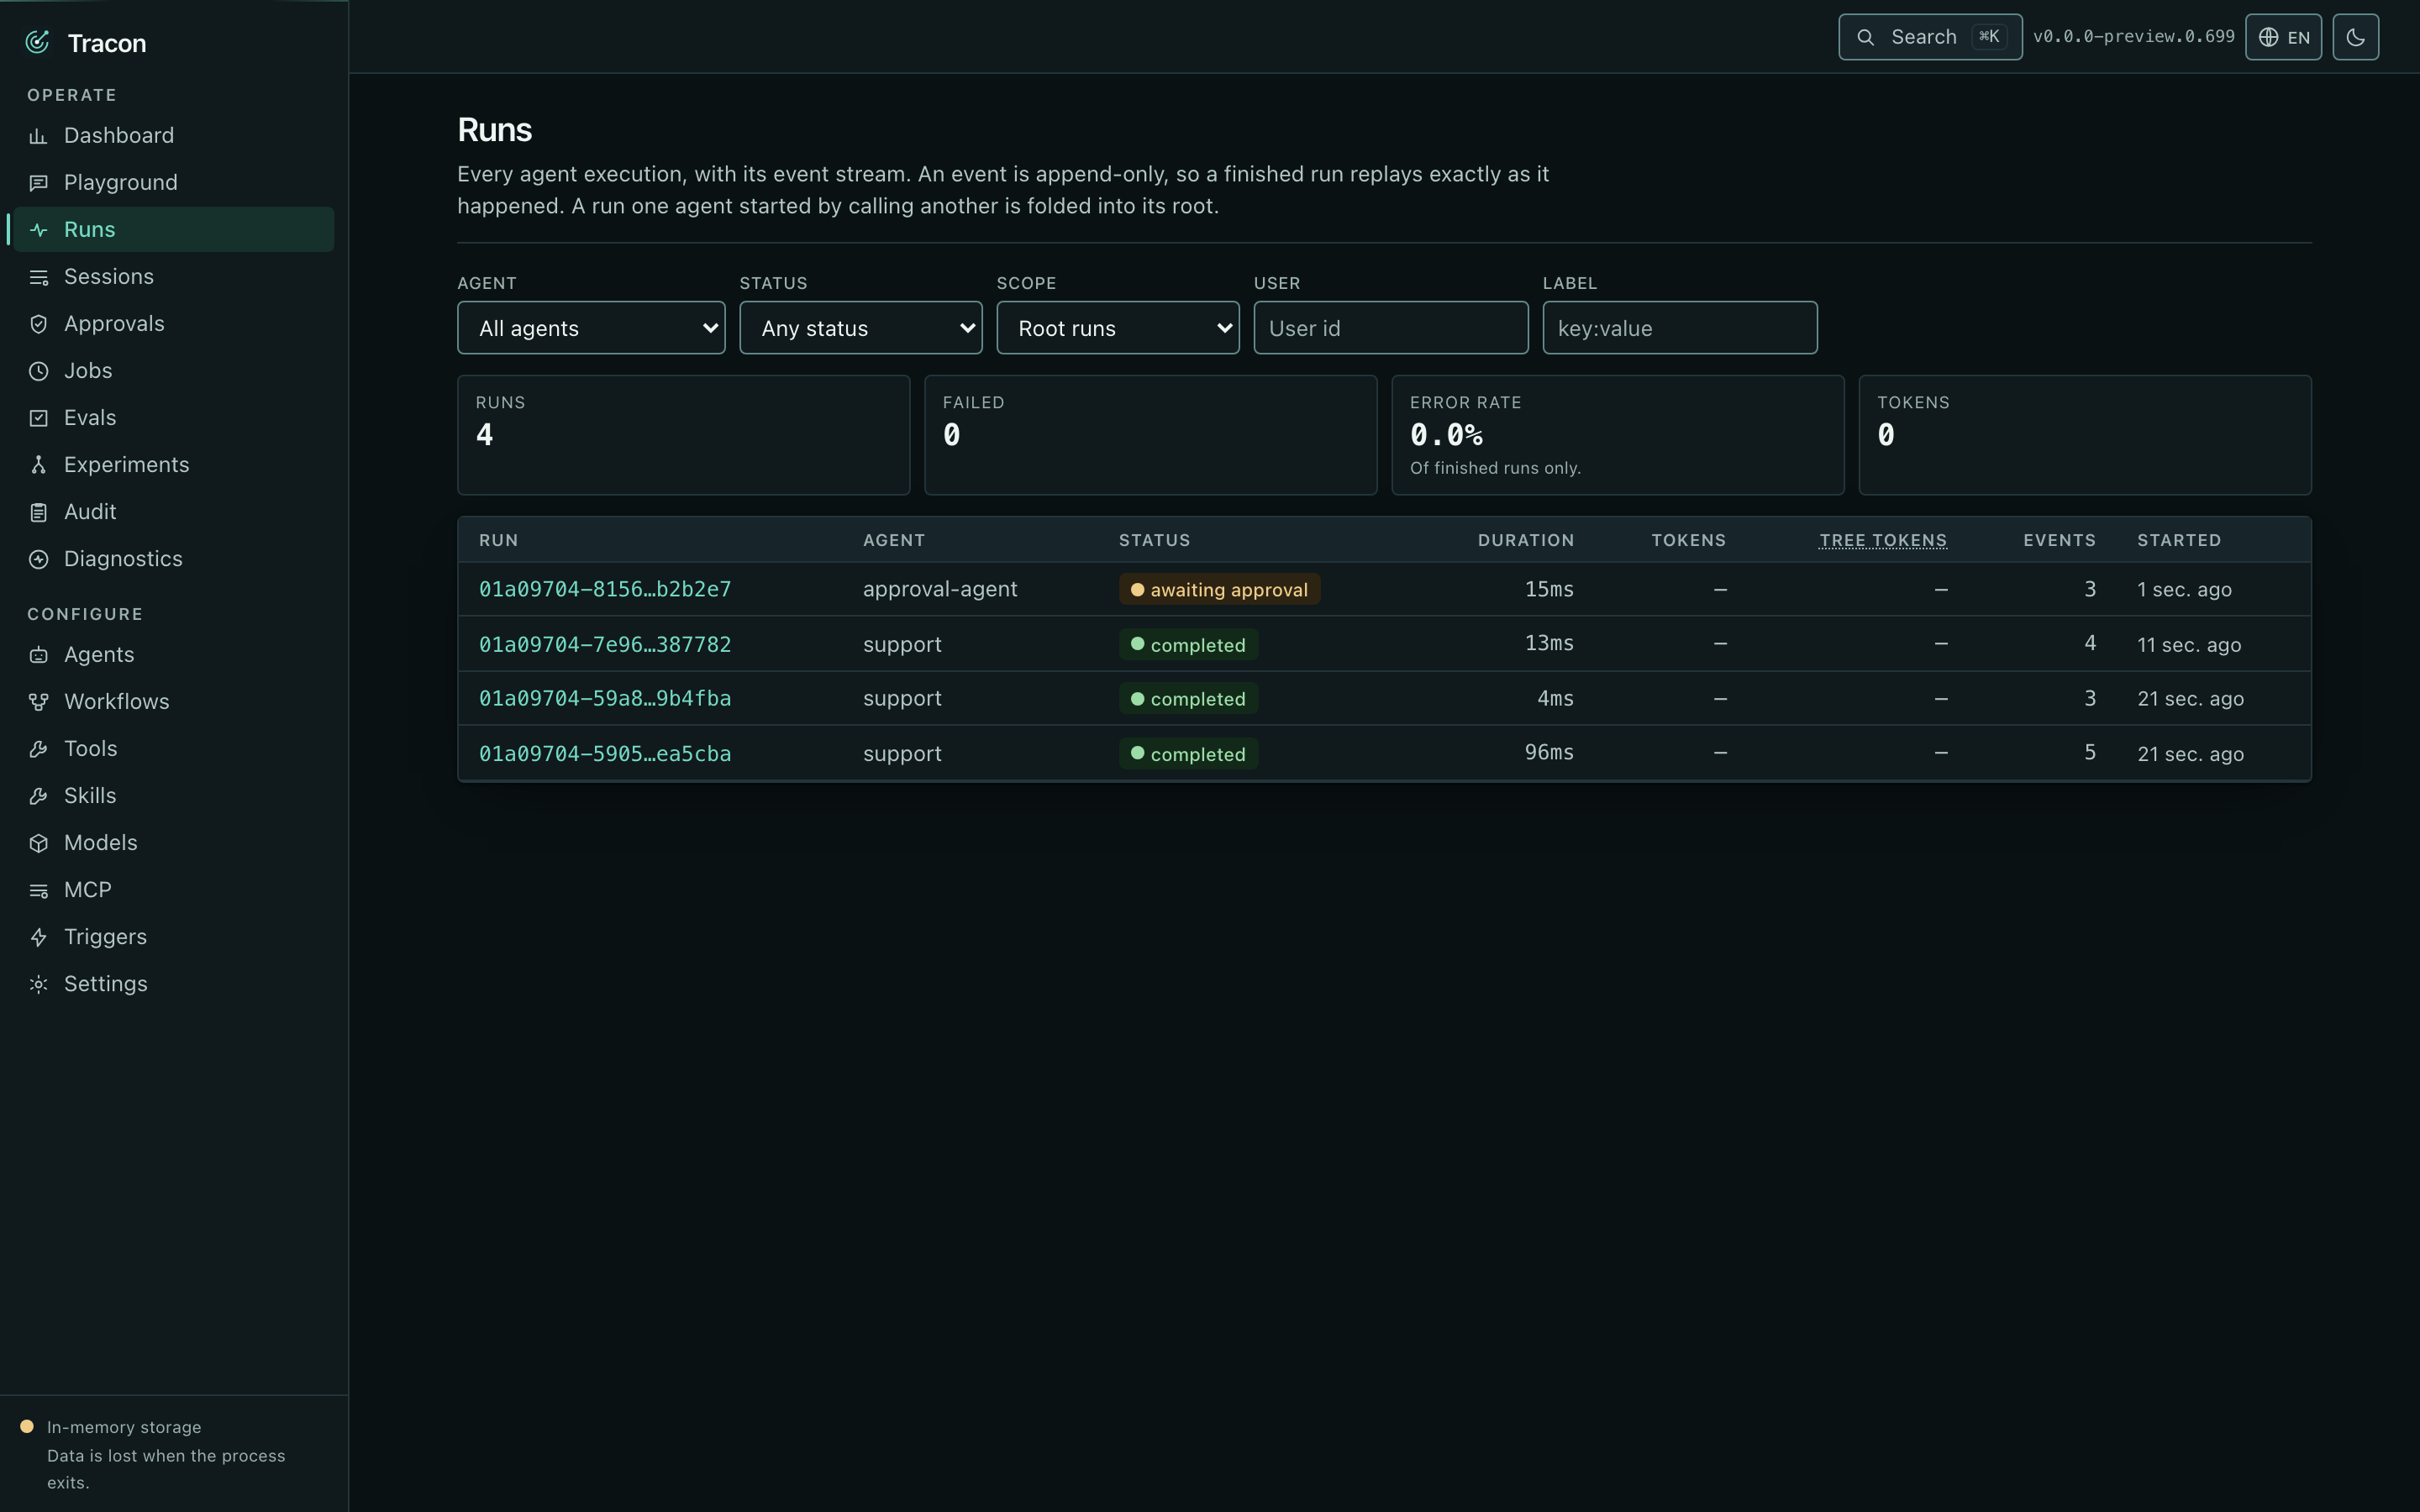Click the Tracon logo icon
This screenshot has height=1512, width=2420.
[x=38, y=42]
